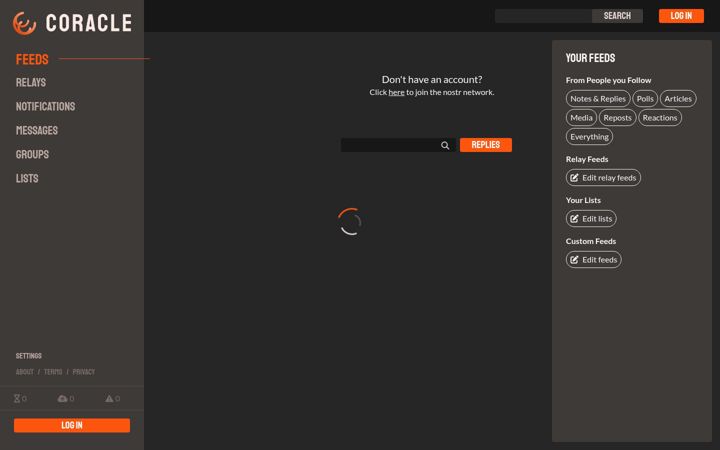
Task: Open Relays in the sidebar
Action: (x=31, y=83)
